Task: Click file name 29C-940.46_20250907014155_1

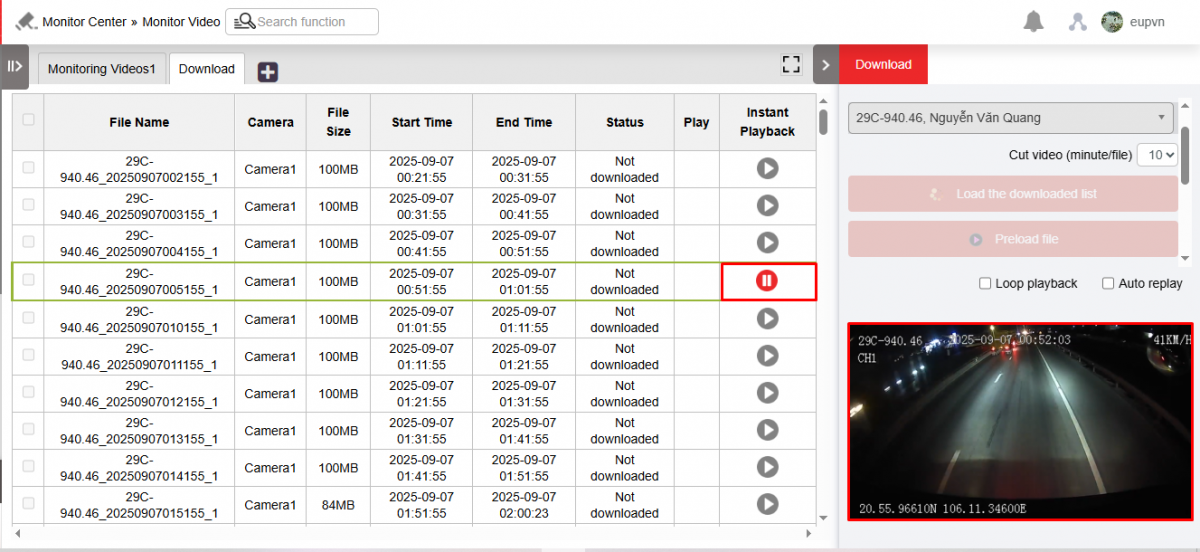Action: pyautogui.click(x=139, y=467)
